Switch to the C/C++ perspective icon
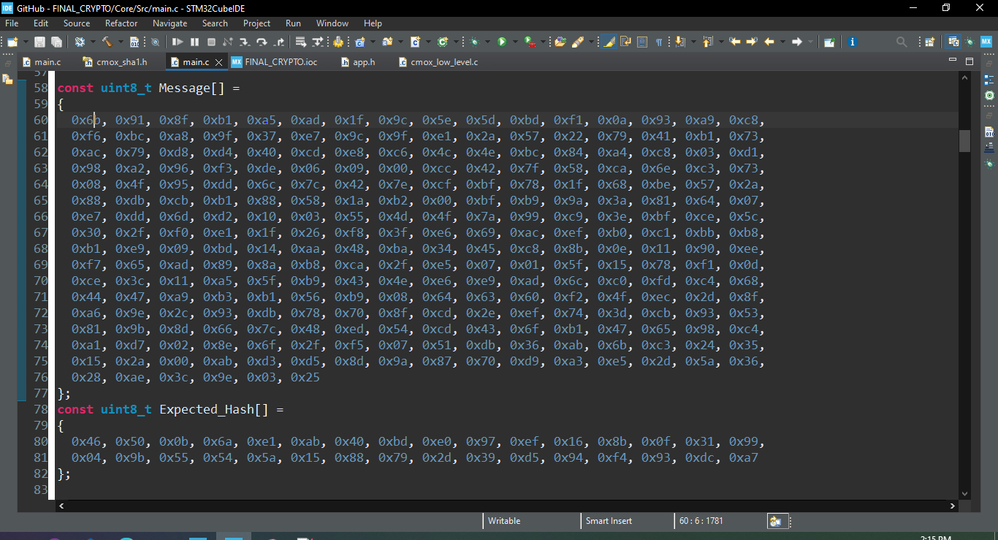998x540 pixels. click(953, 41)
